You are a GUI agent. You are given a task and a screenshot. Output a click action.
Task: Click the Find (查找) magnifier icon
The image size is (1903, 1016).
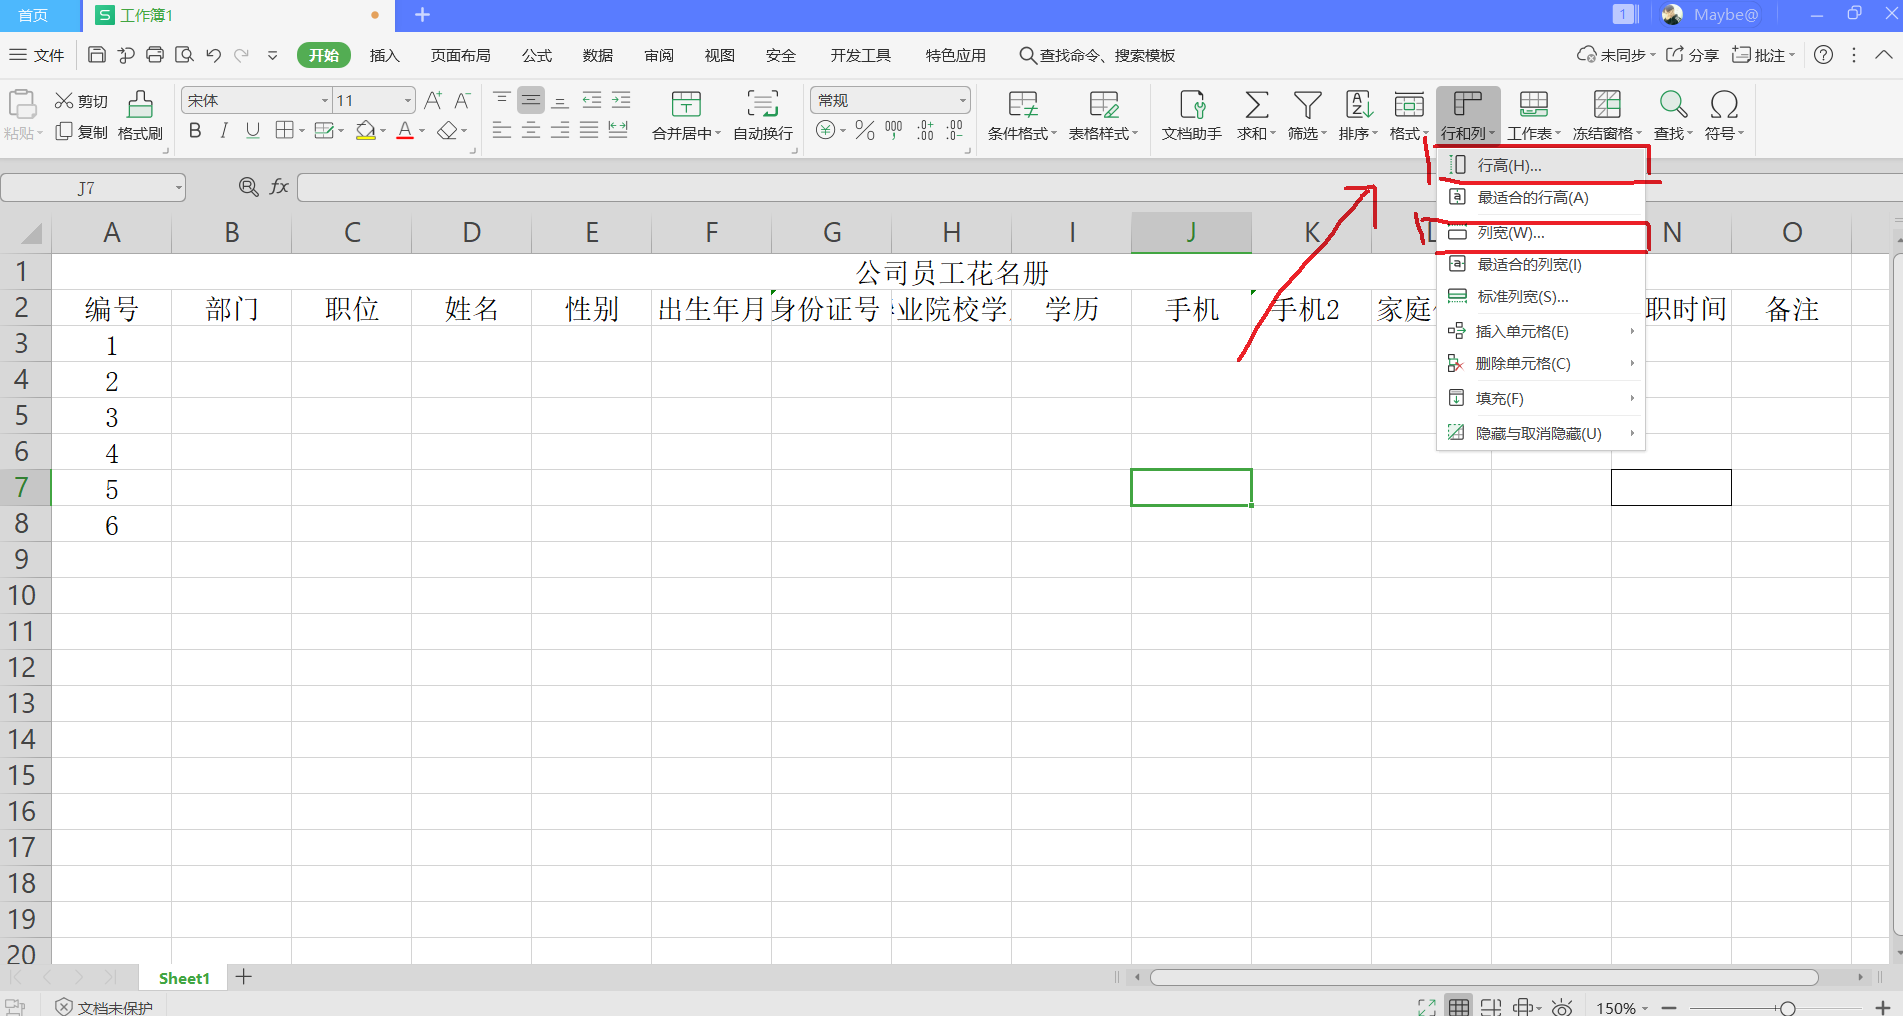click(1673, 104)
